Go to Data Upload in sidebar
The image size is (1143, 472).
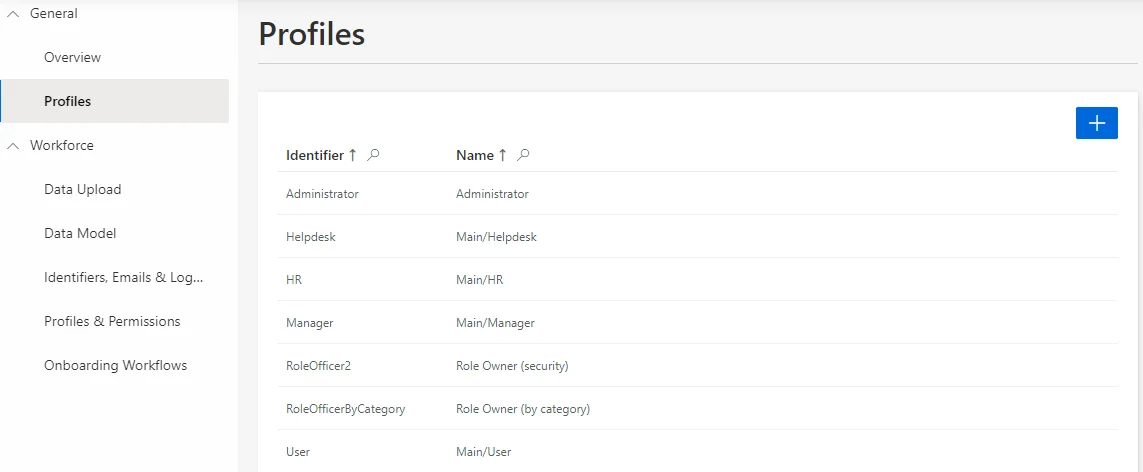coord(82,190)
